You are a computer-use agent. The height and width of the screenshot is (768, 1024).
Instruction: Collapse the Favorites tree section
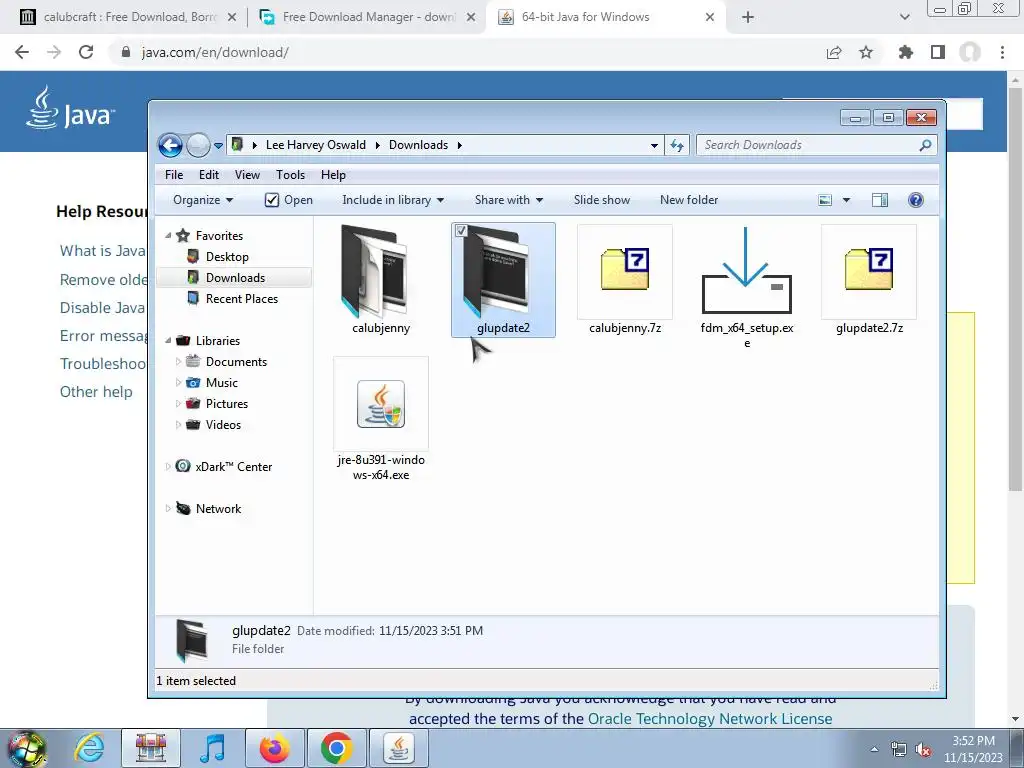pos(168,236)
